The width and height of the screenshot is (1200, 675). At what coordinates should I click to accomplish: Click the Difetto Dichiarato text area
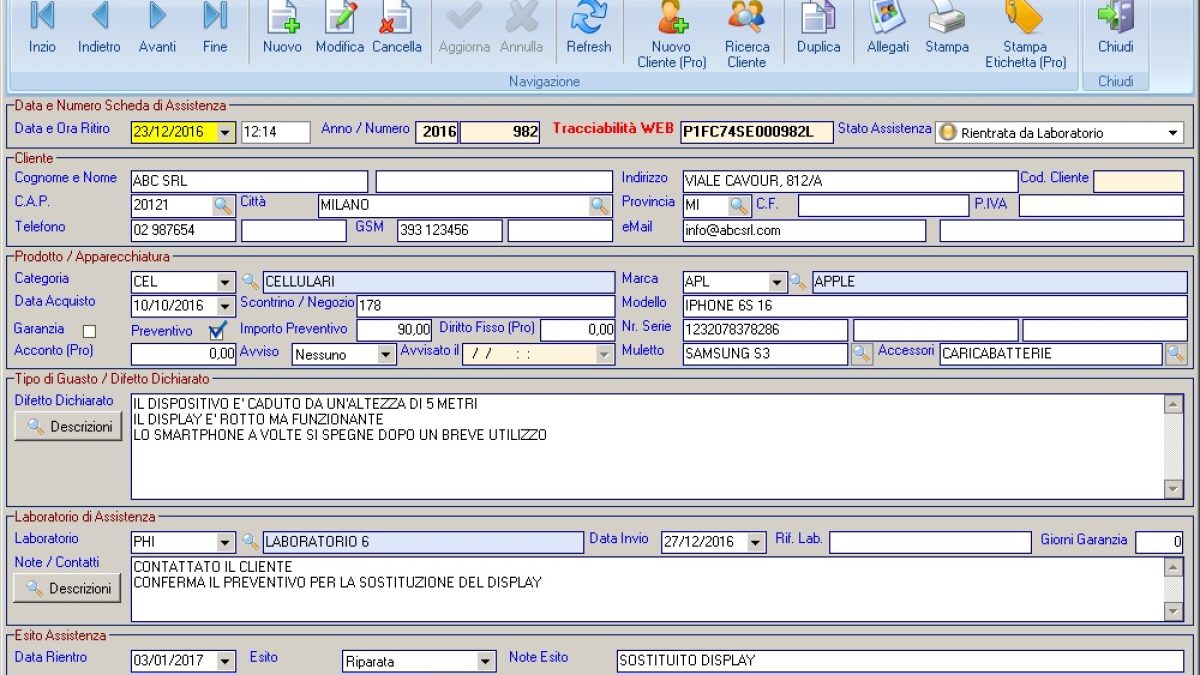648,447
